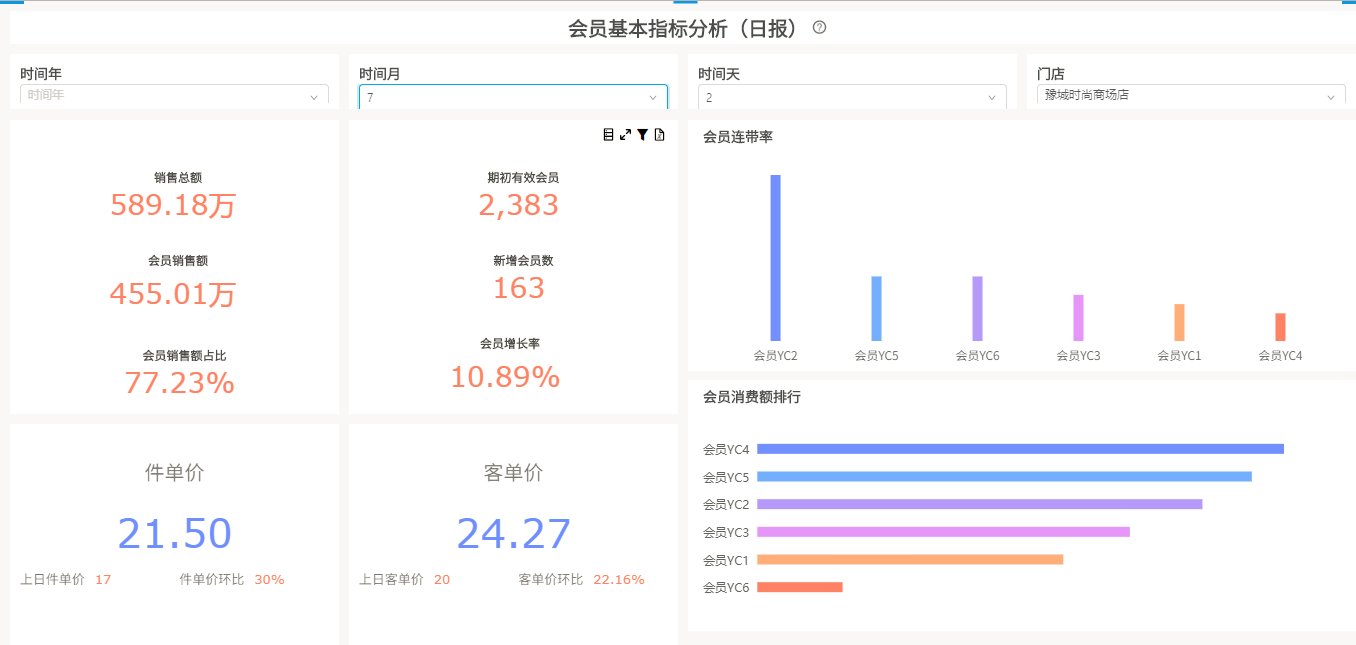This screenshot has width=1356, height=645.
Task: Click the 会员YC4 bar in 会员连带率 chart
Action: (1280, 327)
